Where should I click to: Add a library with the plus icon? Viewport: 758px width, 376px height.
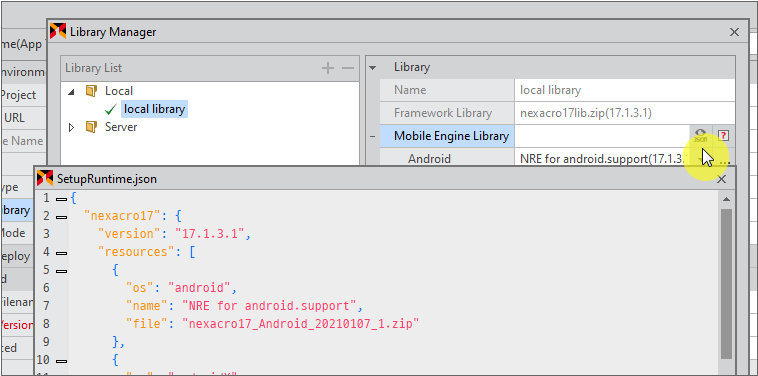(328, 68)
